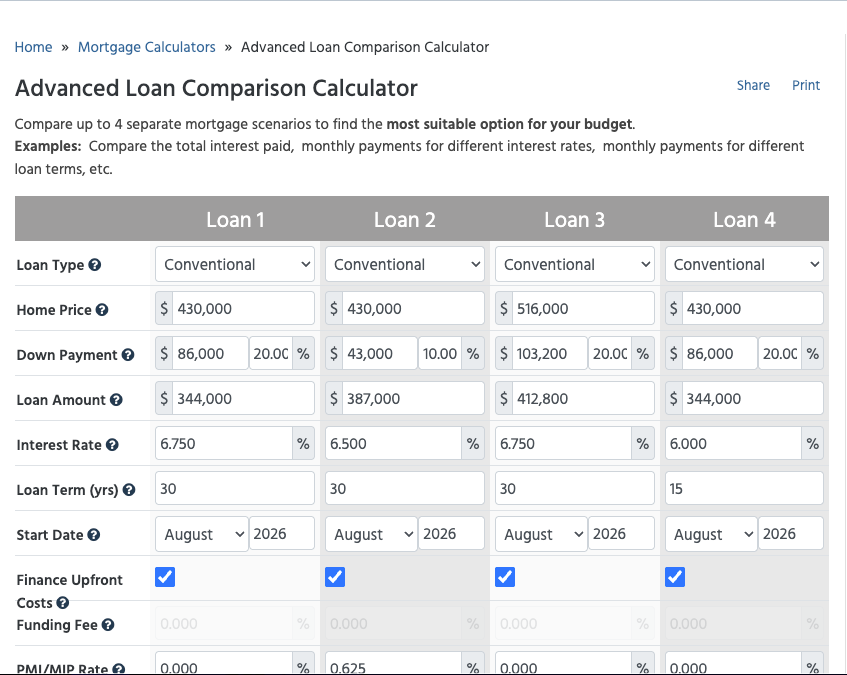The height and width of the screenshot is (675, 847).
Task: Open help icon next to Funding Fee
Action: click(x=108, y=625)
